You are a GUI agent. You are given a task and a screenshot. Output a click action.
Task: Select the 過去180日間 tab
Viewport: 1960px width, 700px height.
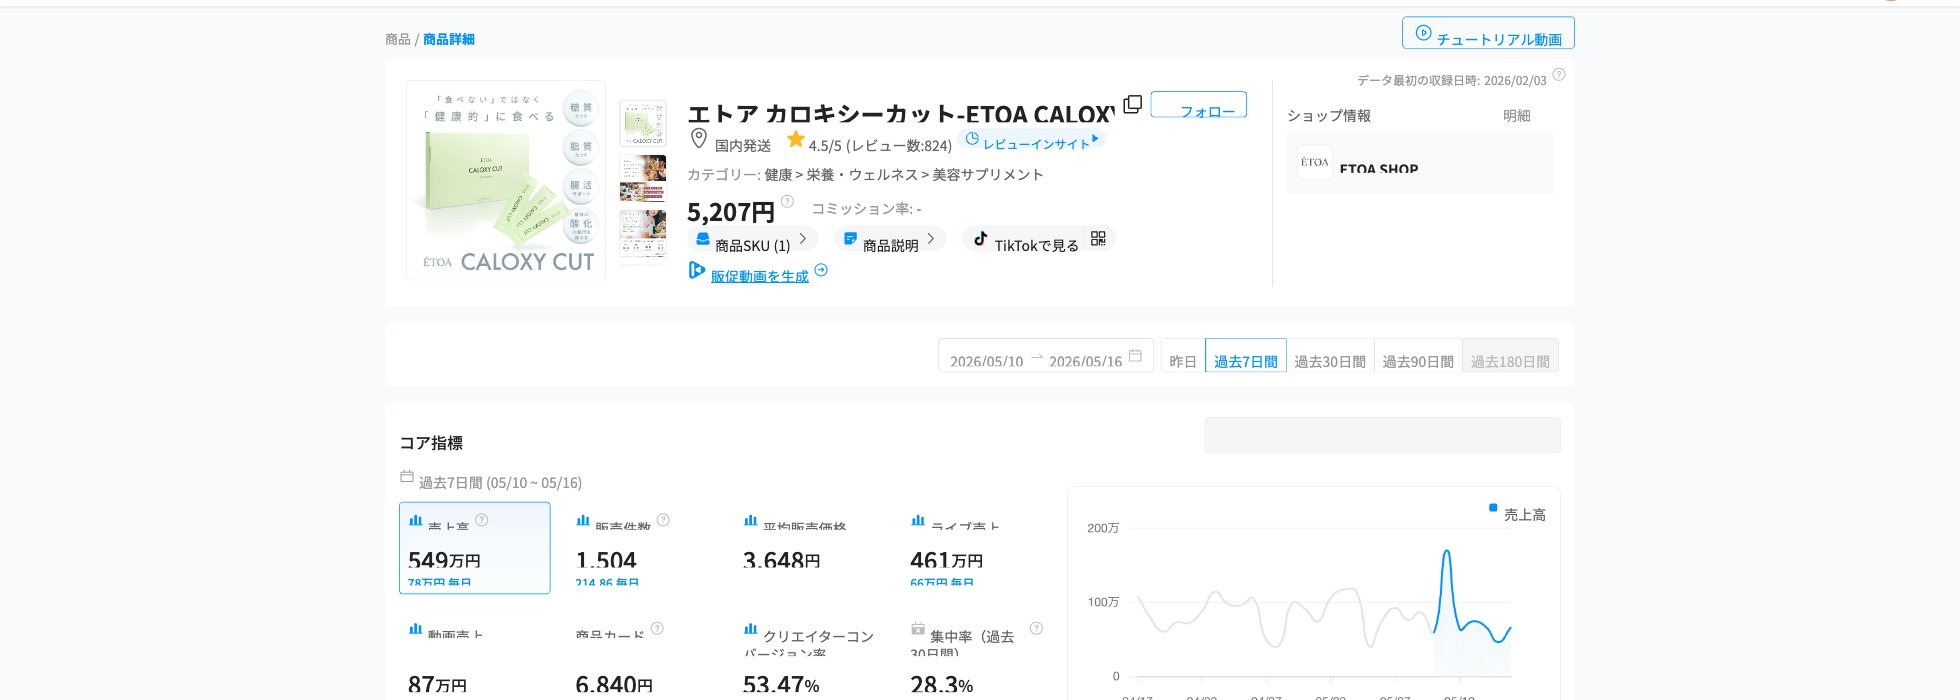(1510, 355)
